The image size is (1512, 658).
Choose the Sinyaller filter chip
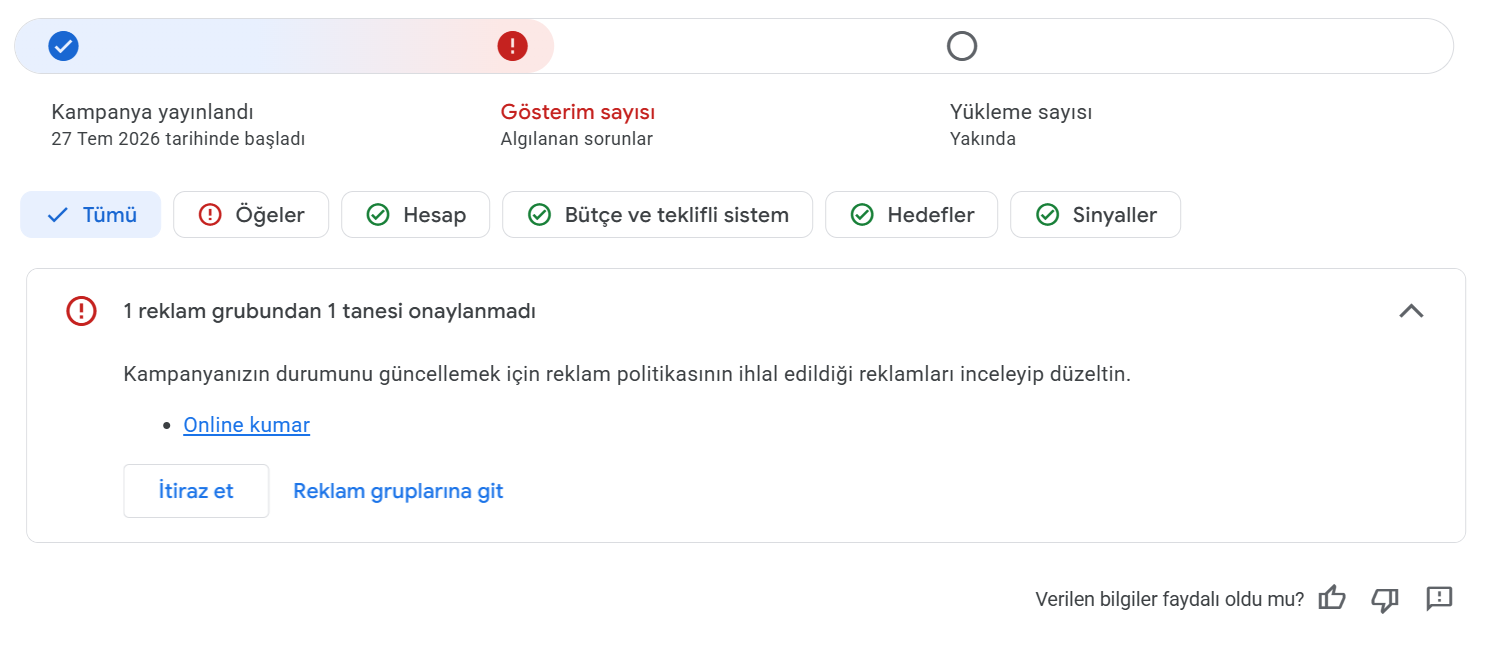click(x=1095, y=214)
